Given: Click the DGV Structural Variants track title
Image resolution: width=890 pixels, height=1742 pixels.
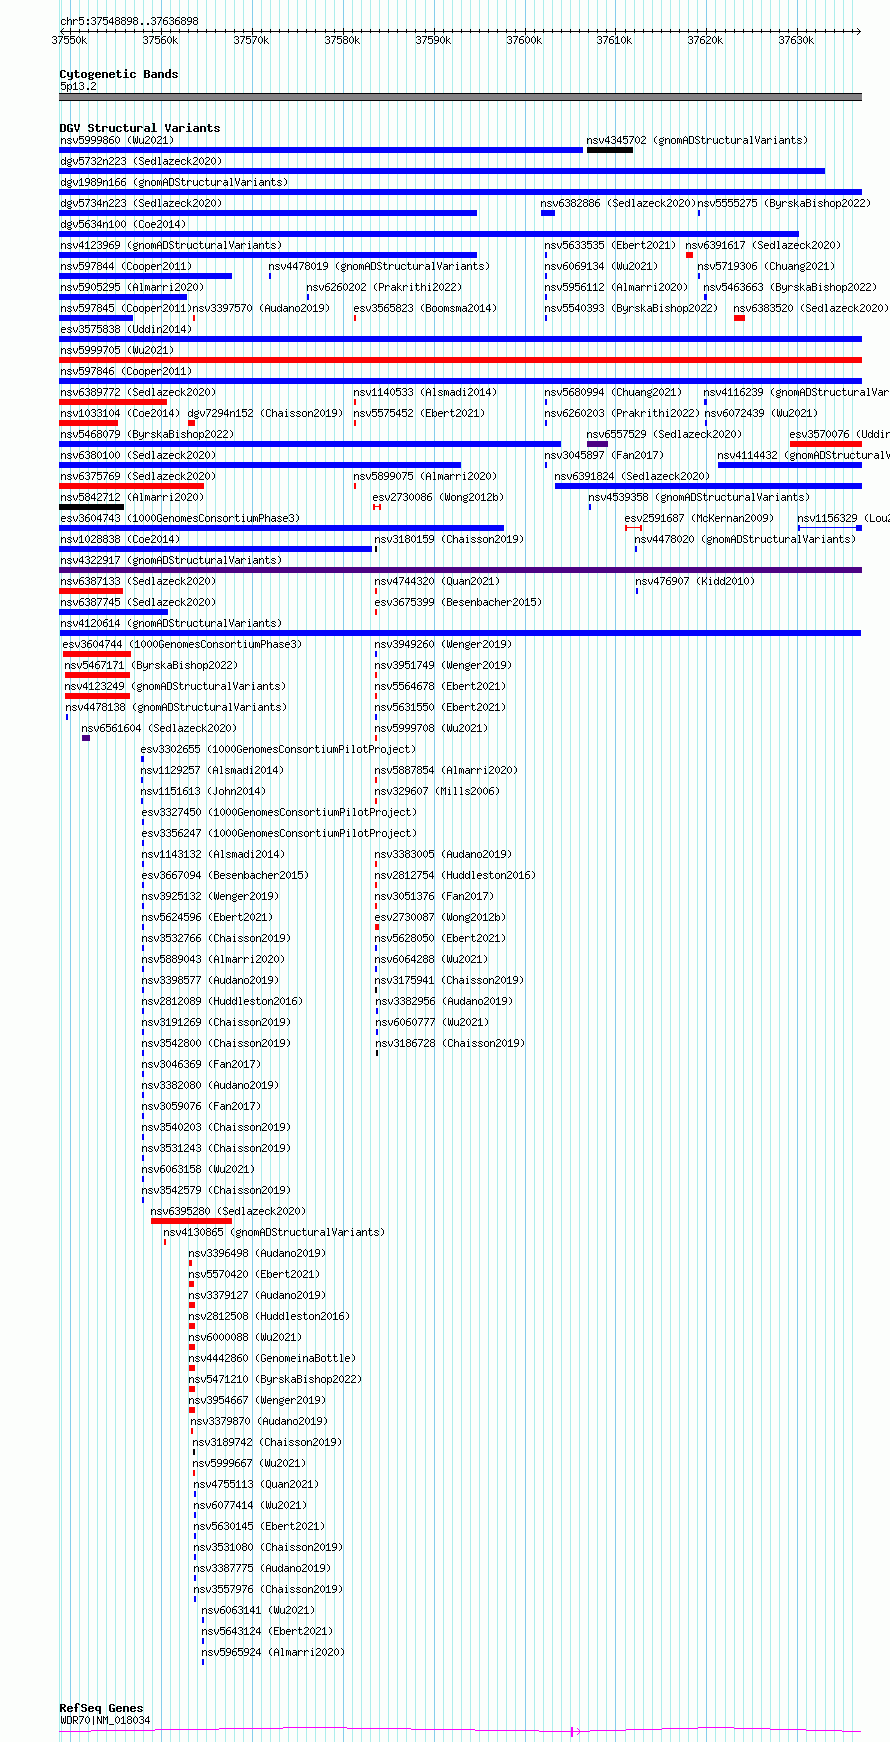Looking at the screenshot, I should [x=140, y=128].
